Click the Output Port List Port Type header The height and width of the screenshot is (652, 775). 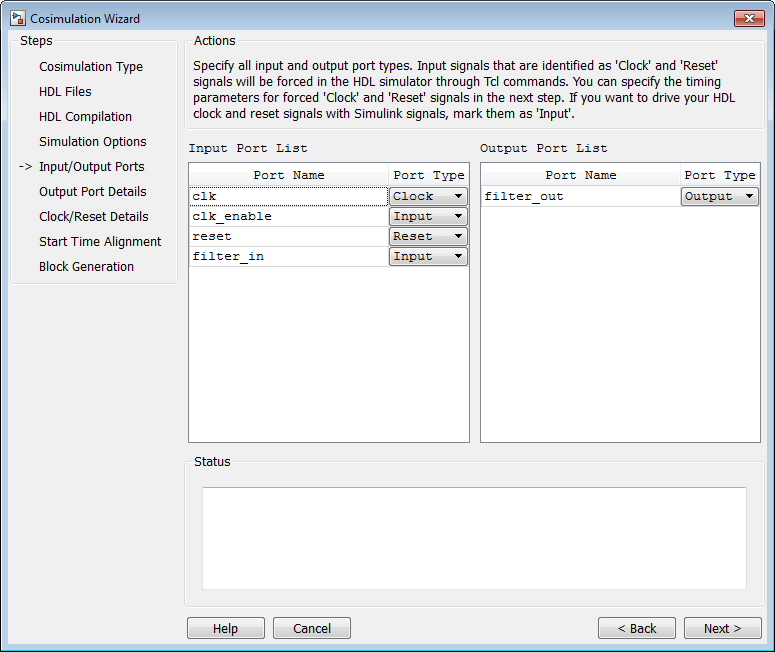click(720, 175)
